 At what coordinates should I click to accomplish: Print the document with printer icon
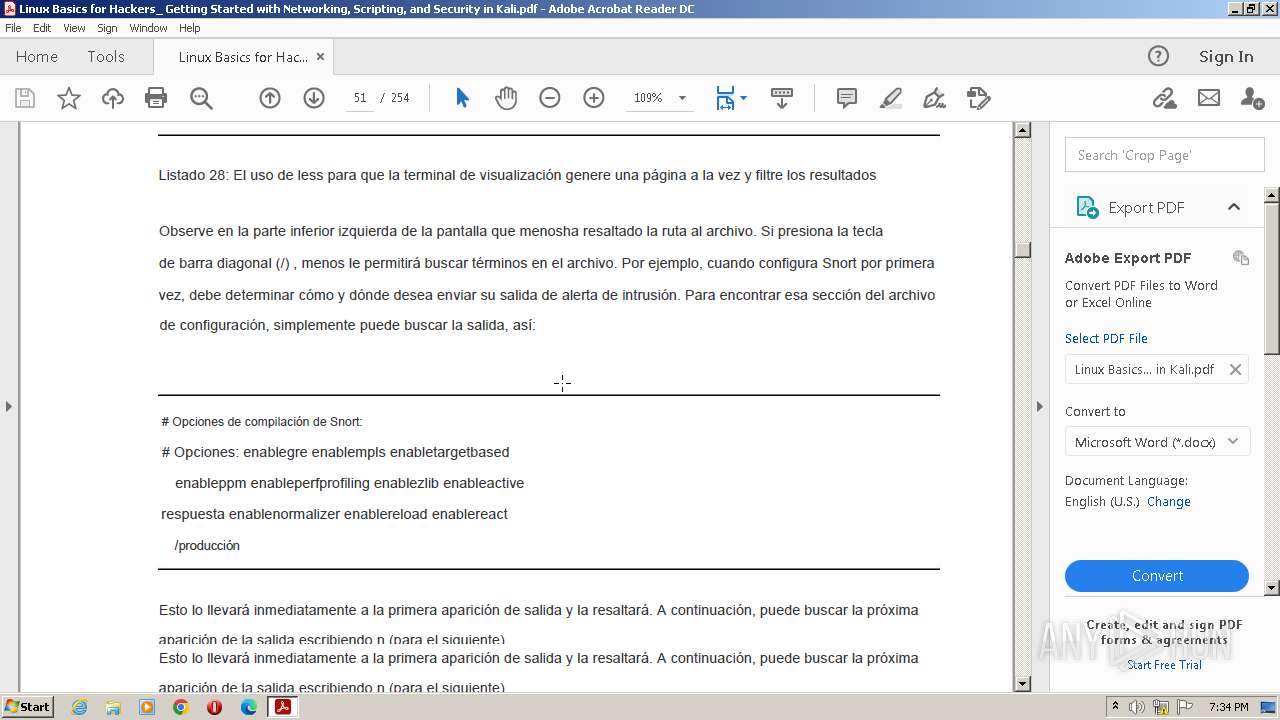156,98
